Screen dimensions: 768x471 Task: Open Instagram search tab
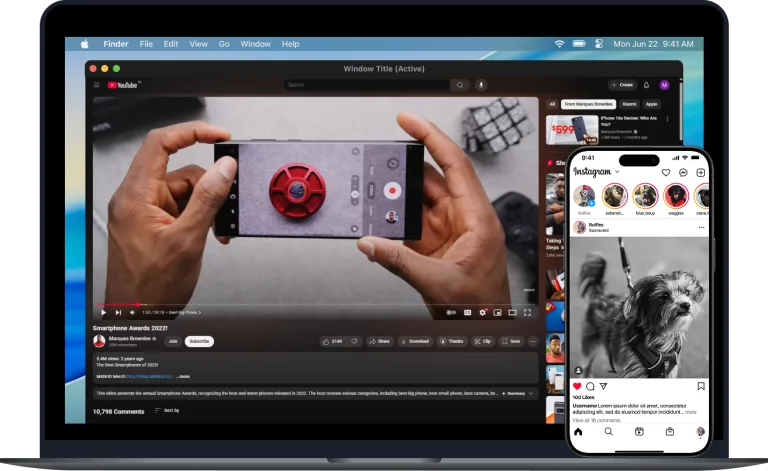608,431
